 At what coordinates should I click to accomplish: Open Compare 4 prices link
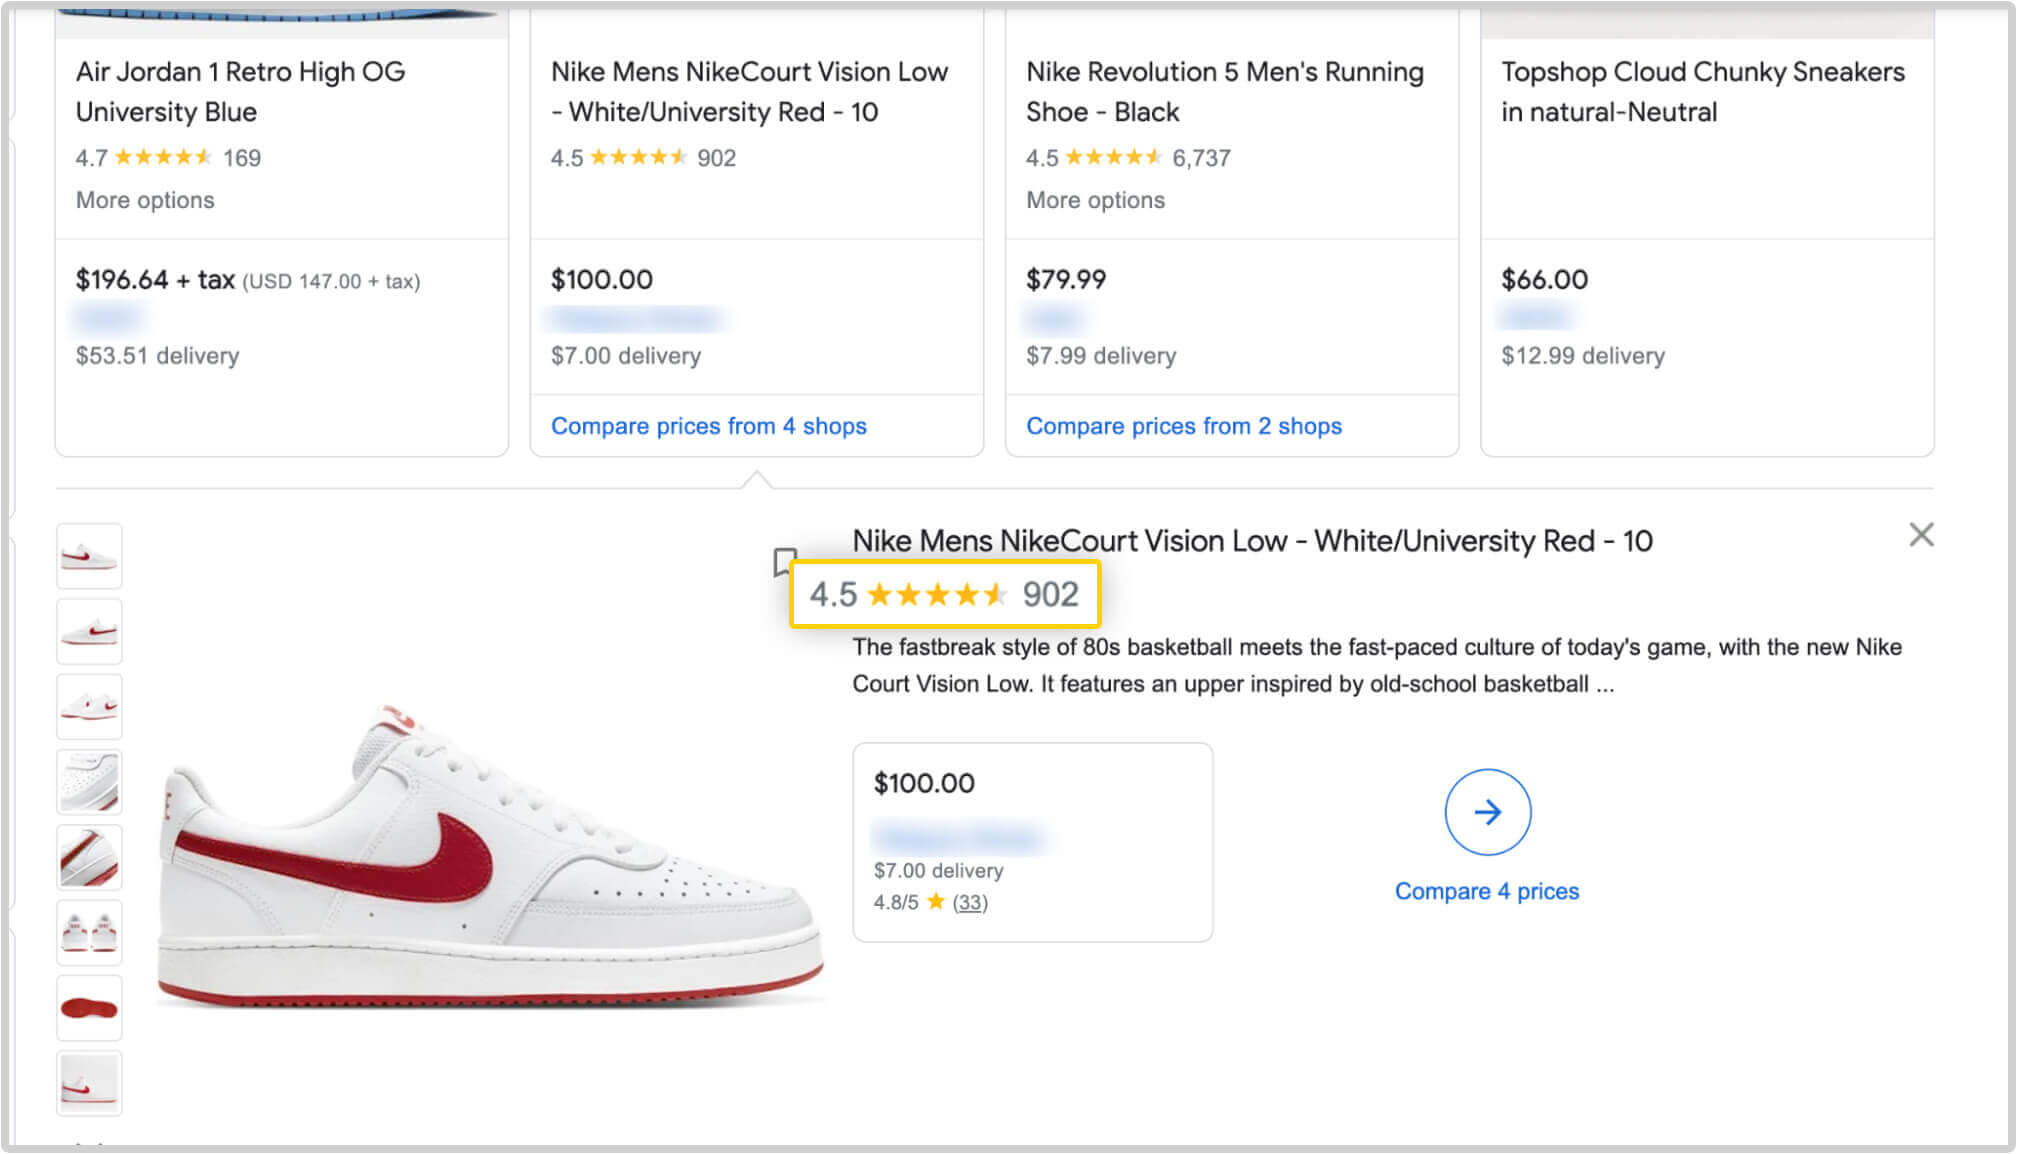[1487, 891]
